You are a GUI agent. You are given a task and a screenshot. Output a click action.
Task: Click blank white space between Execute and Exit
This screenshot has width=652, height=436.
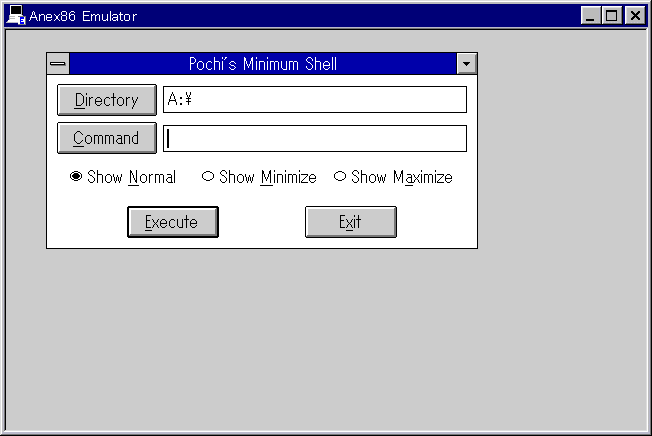click(262, 222)
